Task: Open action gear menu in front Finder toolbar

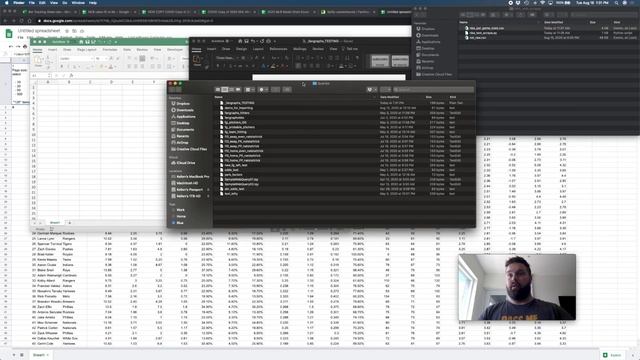Action: [263, 89]
